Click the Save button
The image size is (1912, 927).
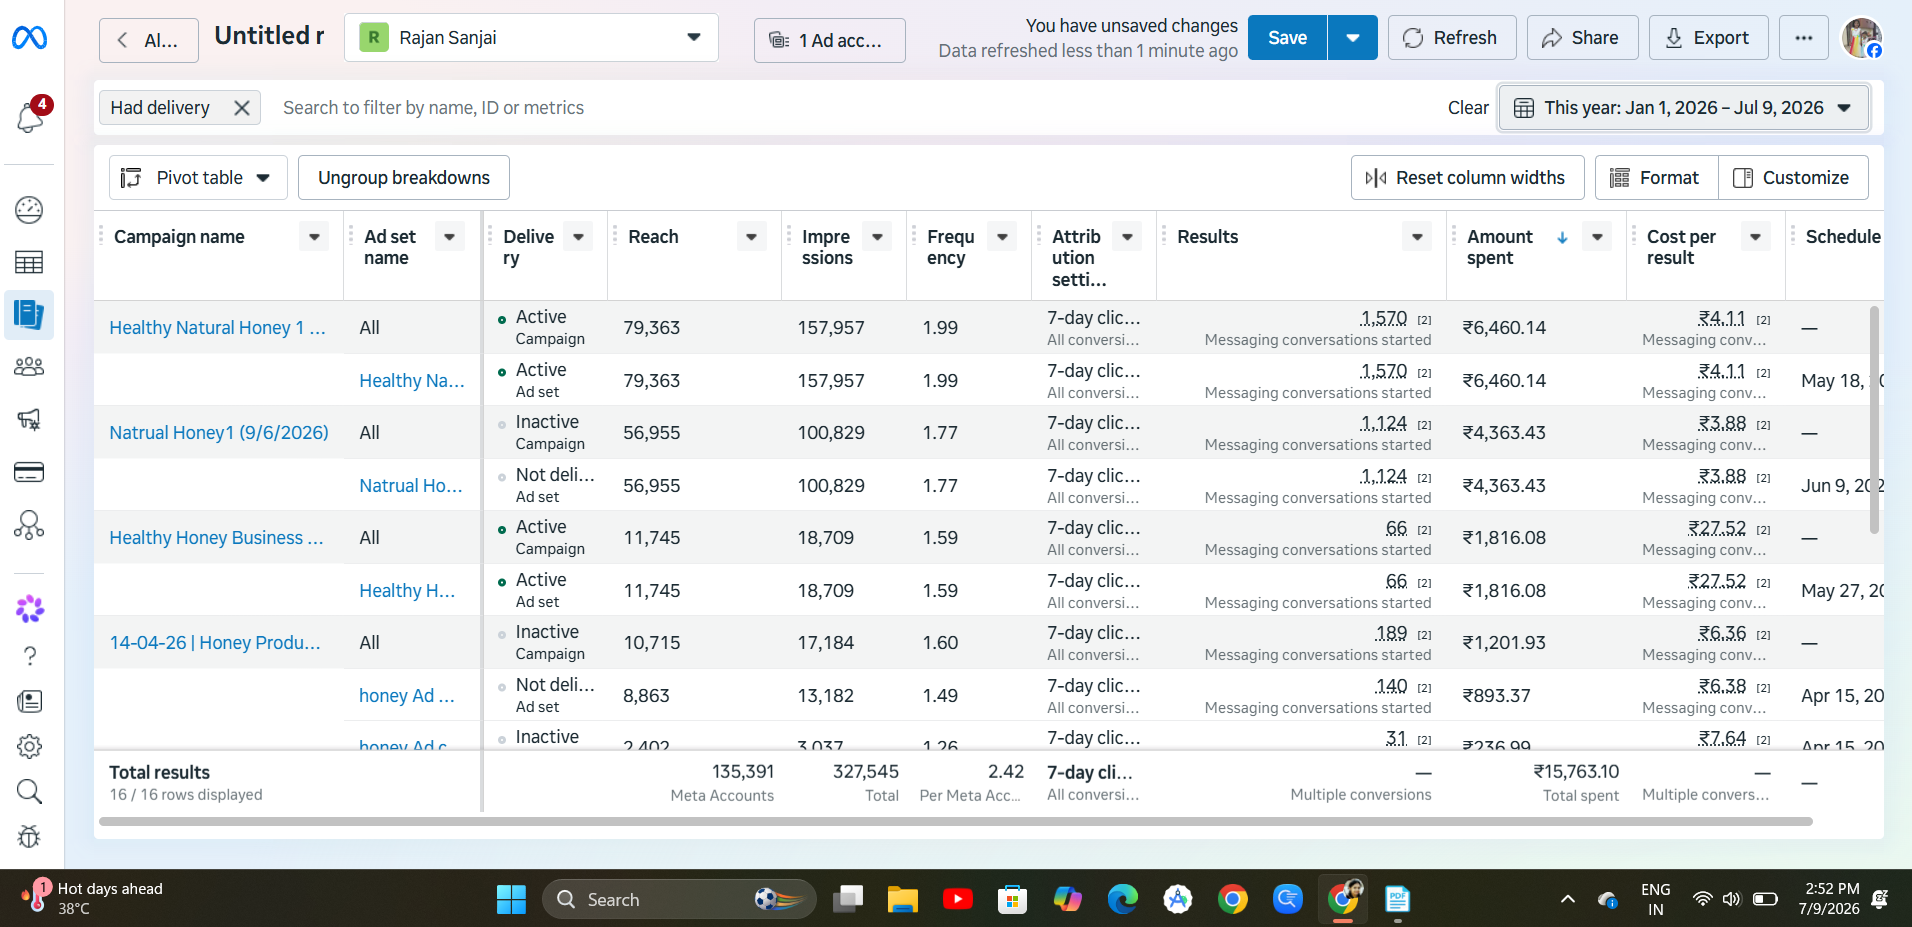tap(1288, 38)
